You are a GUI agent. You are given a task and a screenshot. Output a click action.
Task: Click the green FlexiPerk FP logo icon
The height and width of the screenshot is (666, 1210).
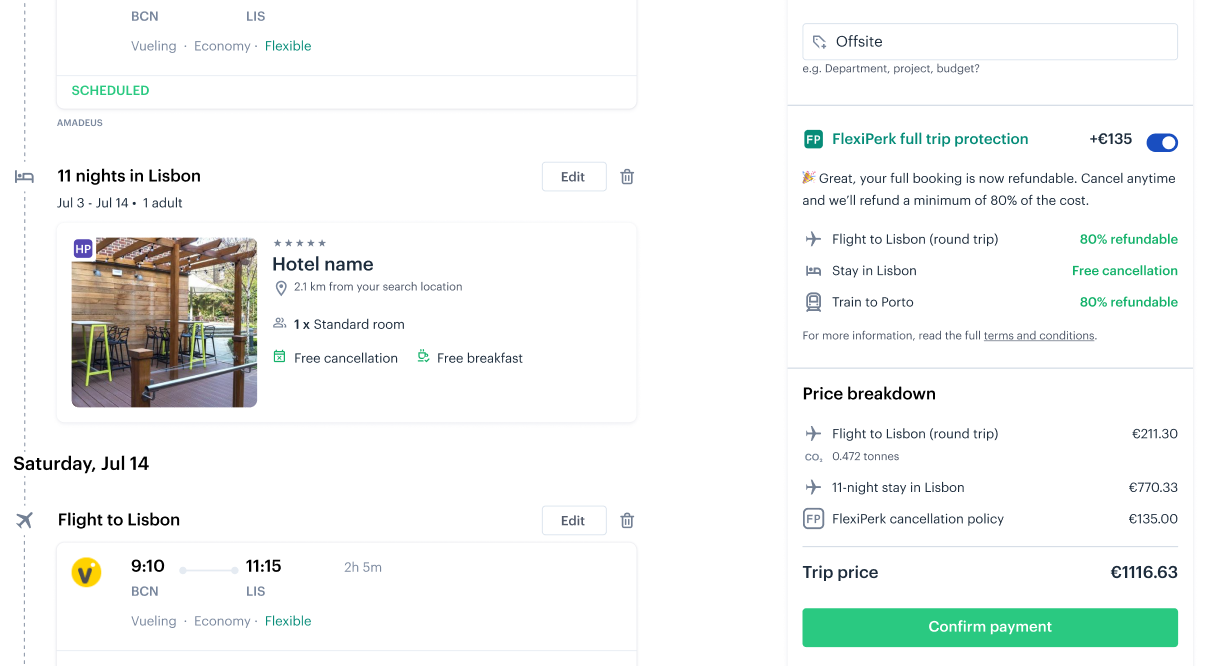click(x=813, y=139)
